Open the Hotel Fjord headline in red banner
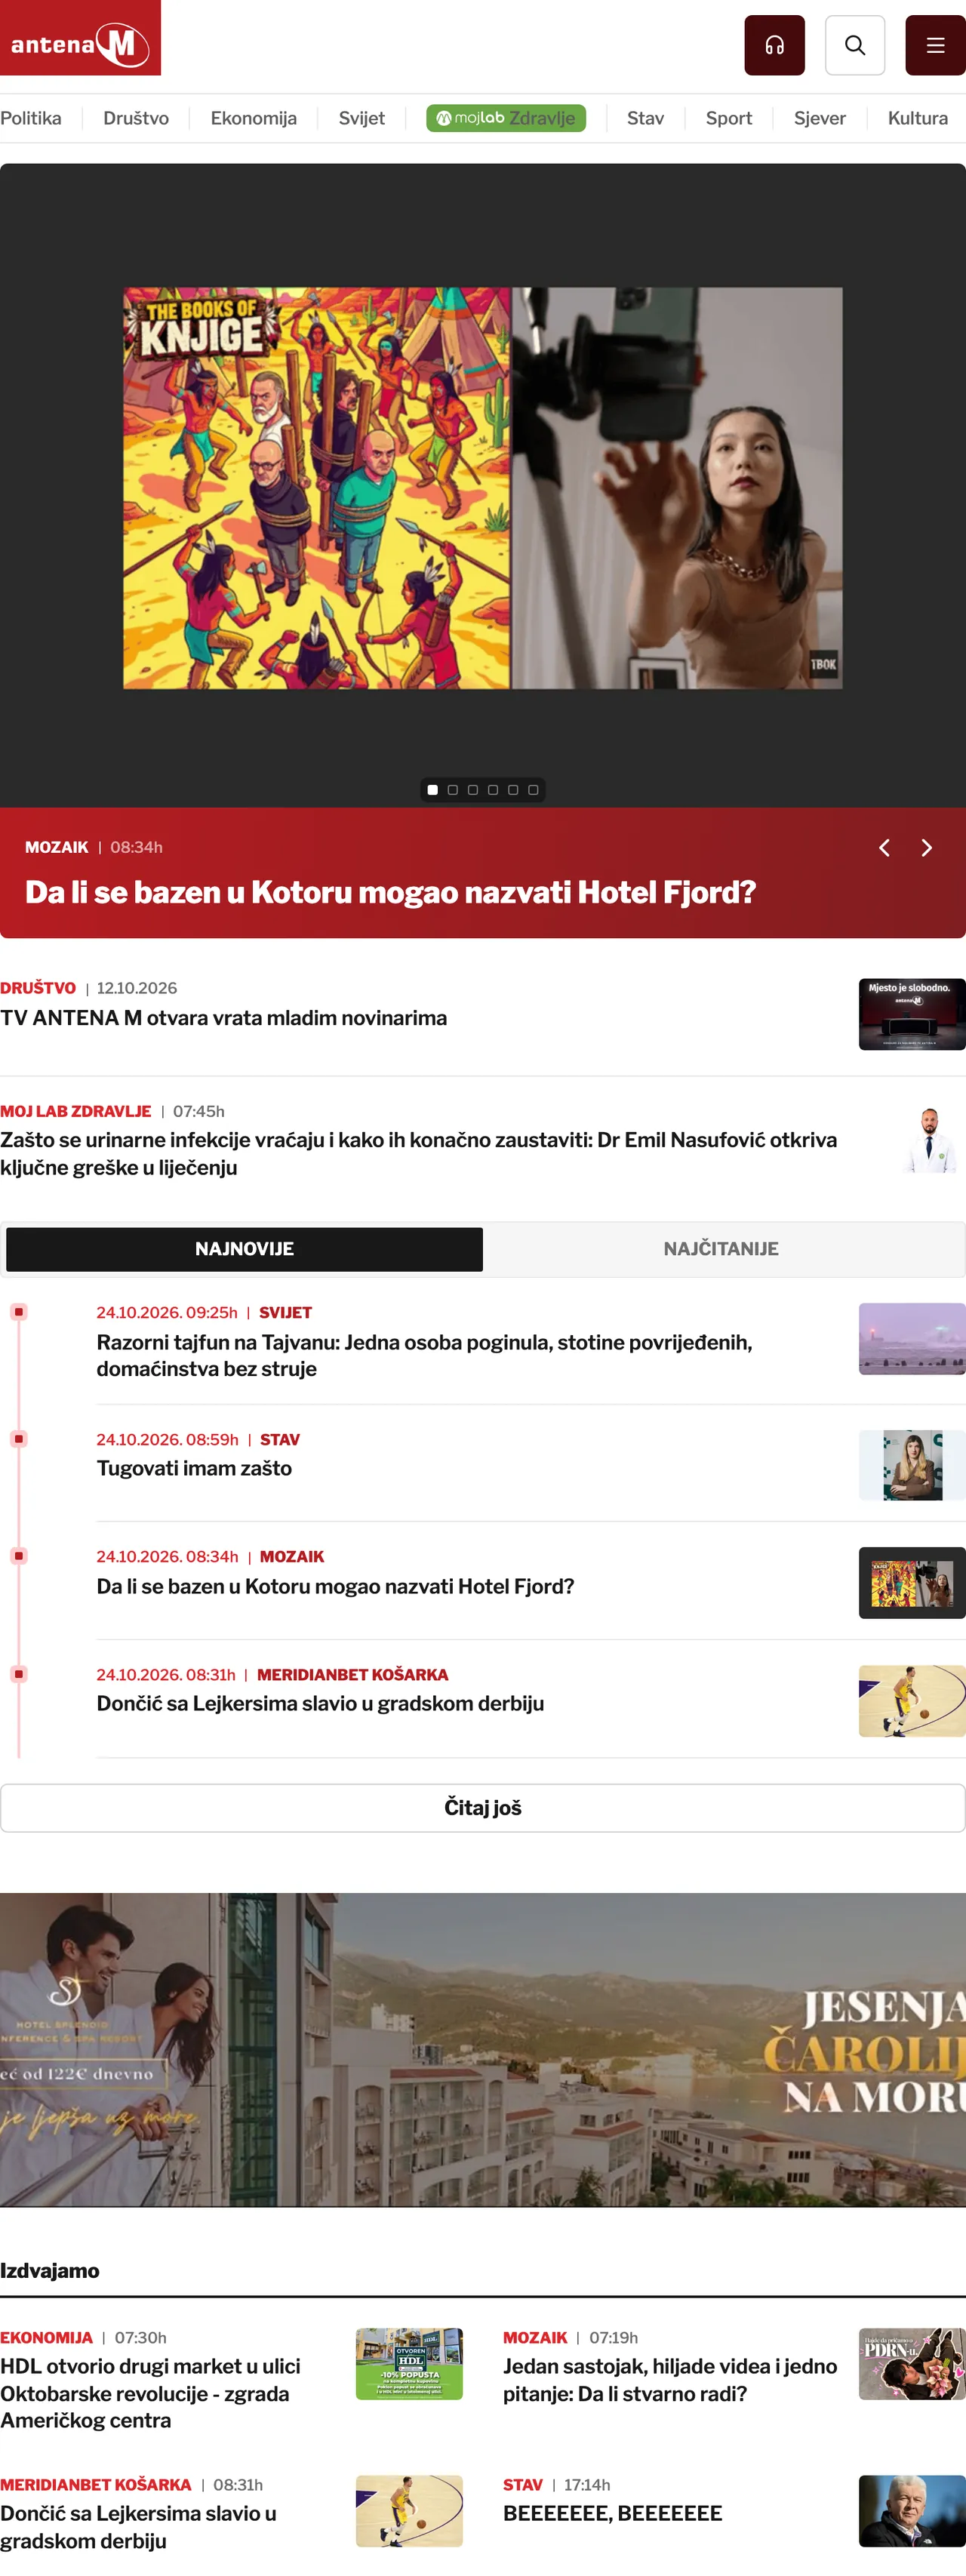 [390, 892]
